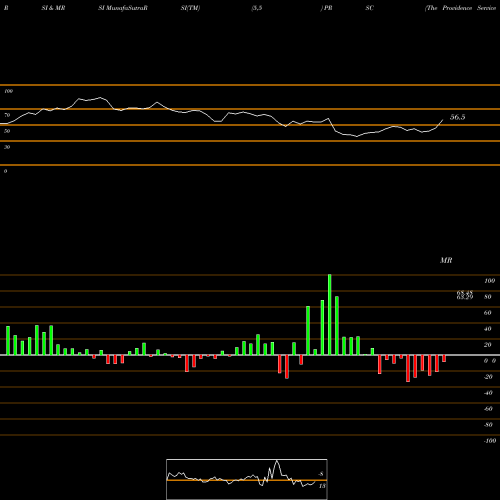Click the end point of RSI line
The width and height of the screenshot is (500, 500).
[443, 120]
